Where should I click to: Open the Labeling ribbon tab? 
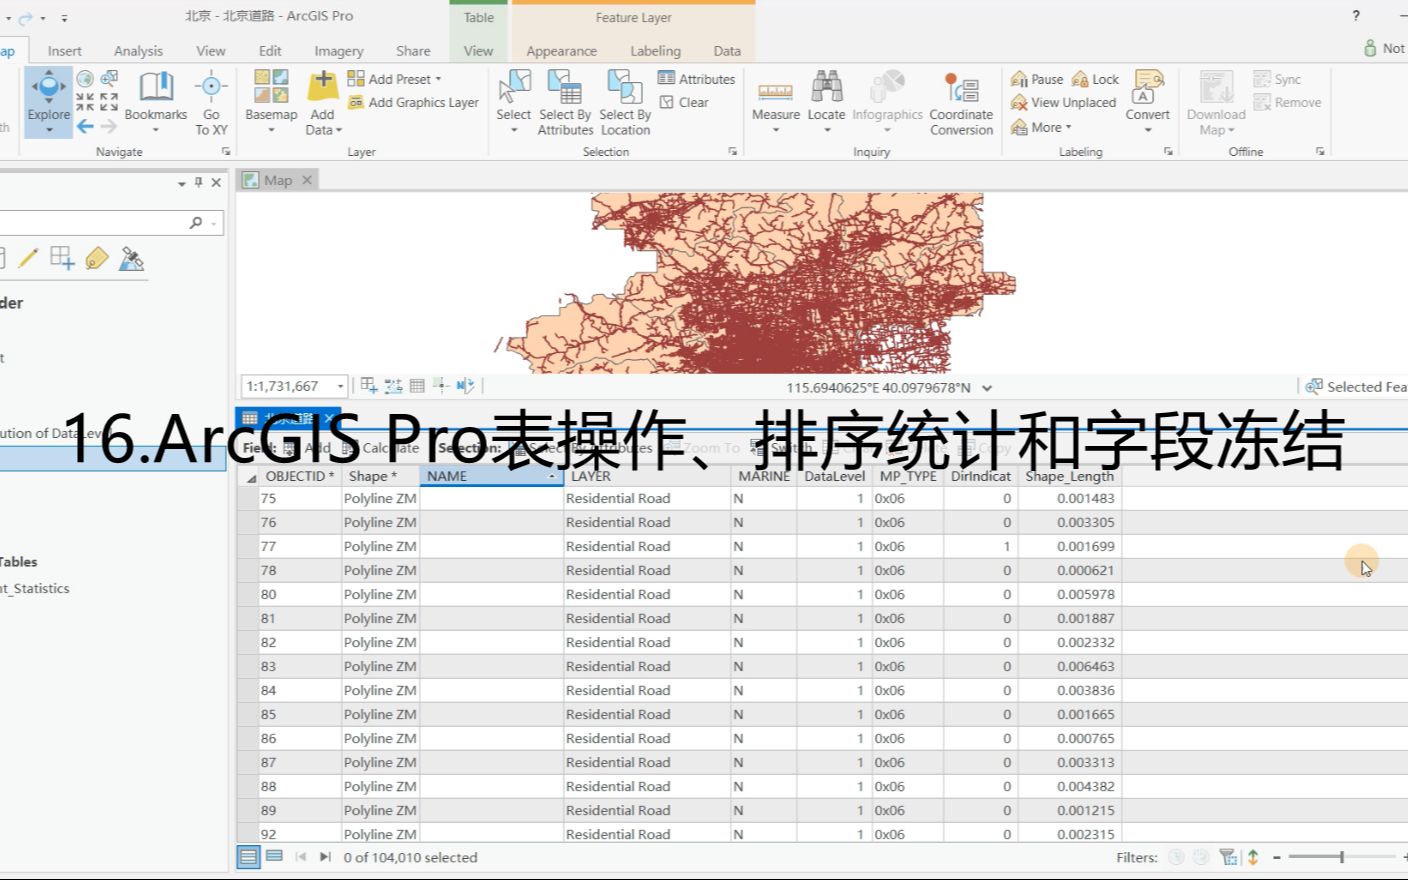coord(655,50)
